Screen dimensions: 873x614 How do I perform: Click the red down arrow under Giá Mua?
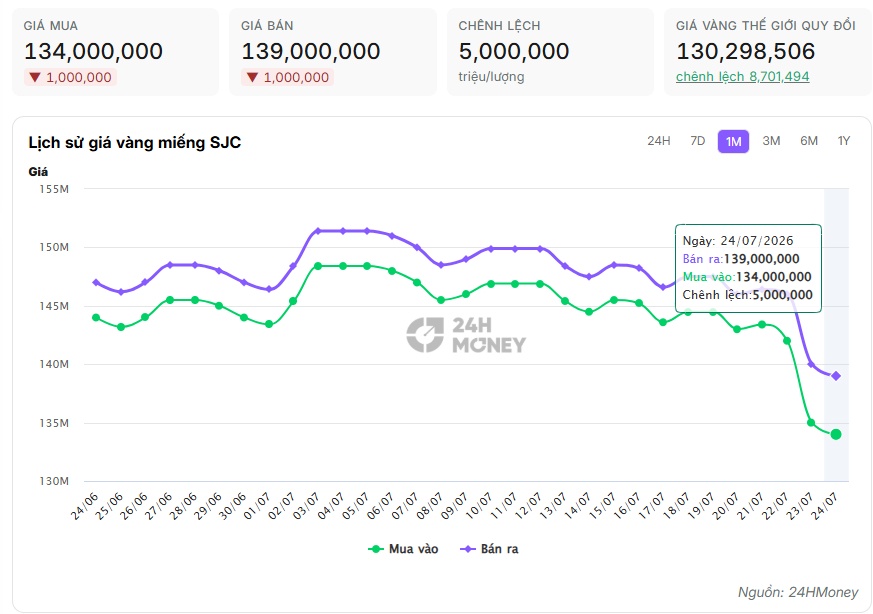click(x=35, y=77)
